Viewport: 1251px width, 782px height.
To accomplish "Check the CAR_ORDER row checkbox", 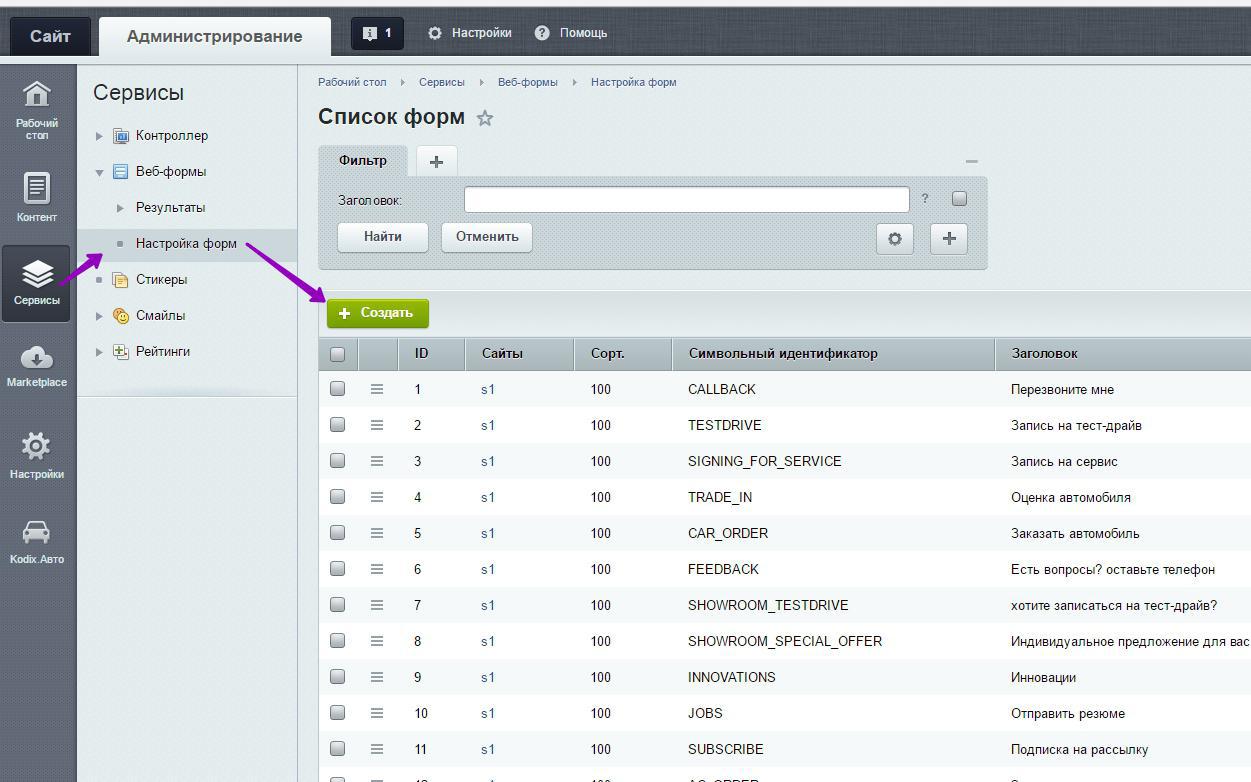I will [x=338, y=533].
